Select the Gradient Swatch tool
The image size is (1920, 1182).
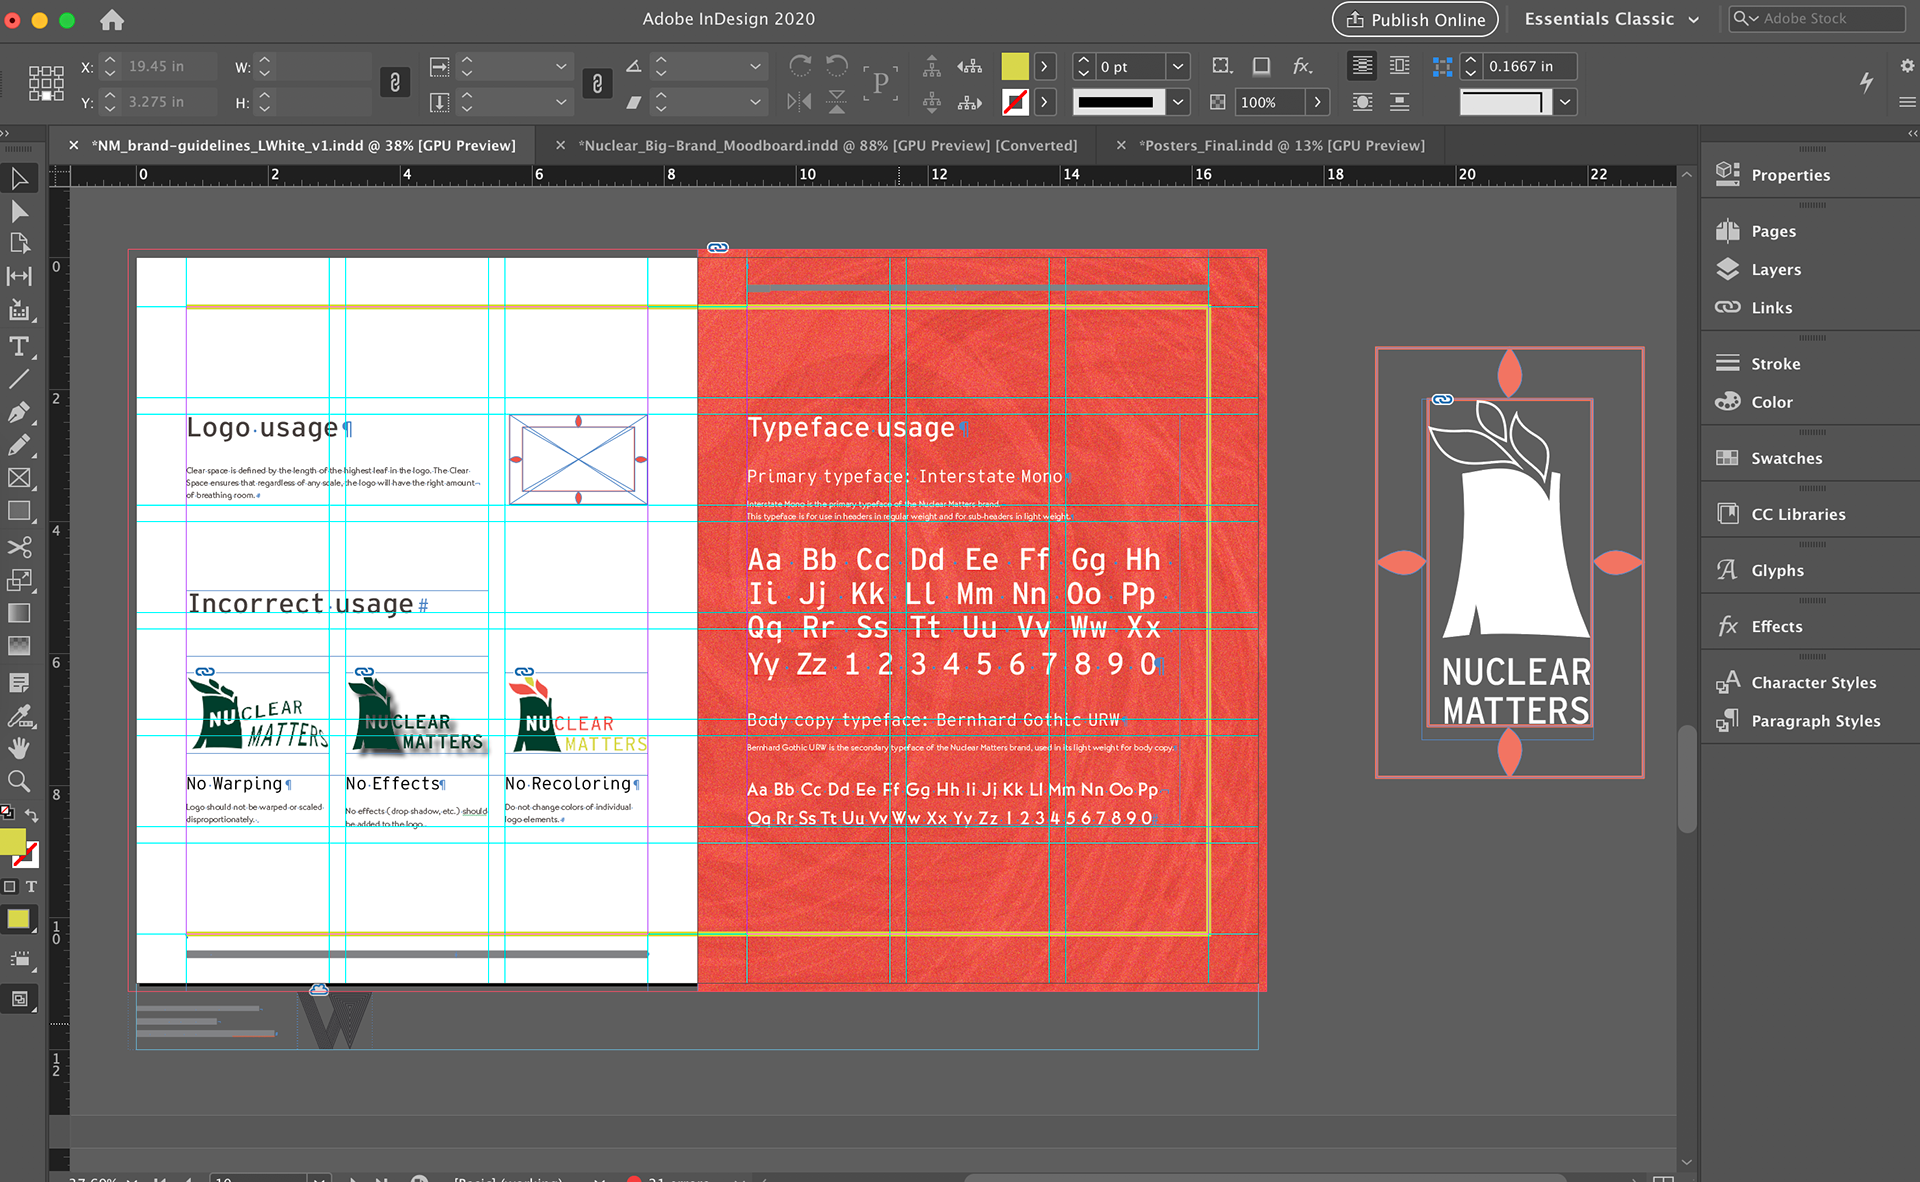pyautogui.click(x=19, y=613)
